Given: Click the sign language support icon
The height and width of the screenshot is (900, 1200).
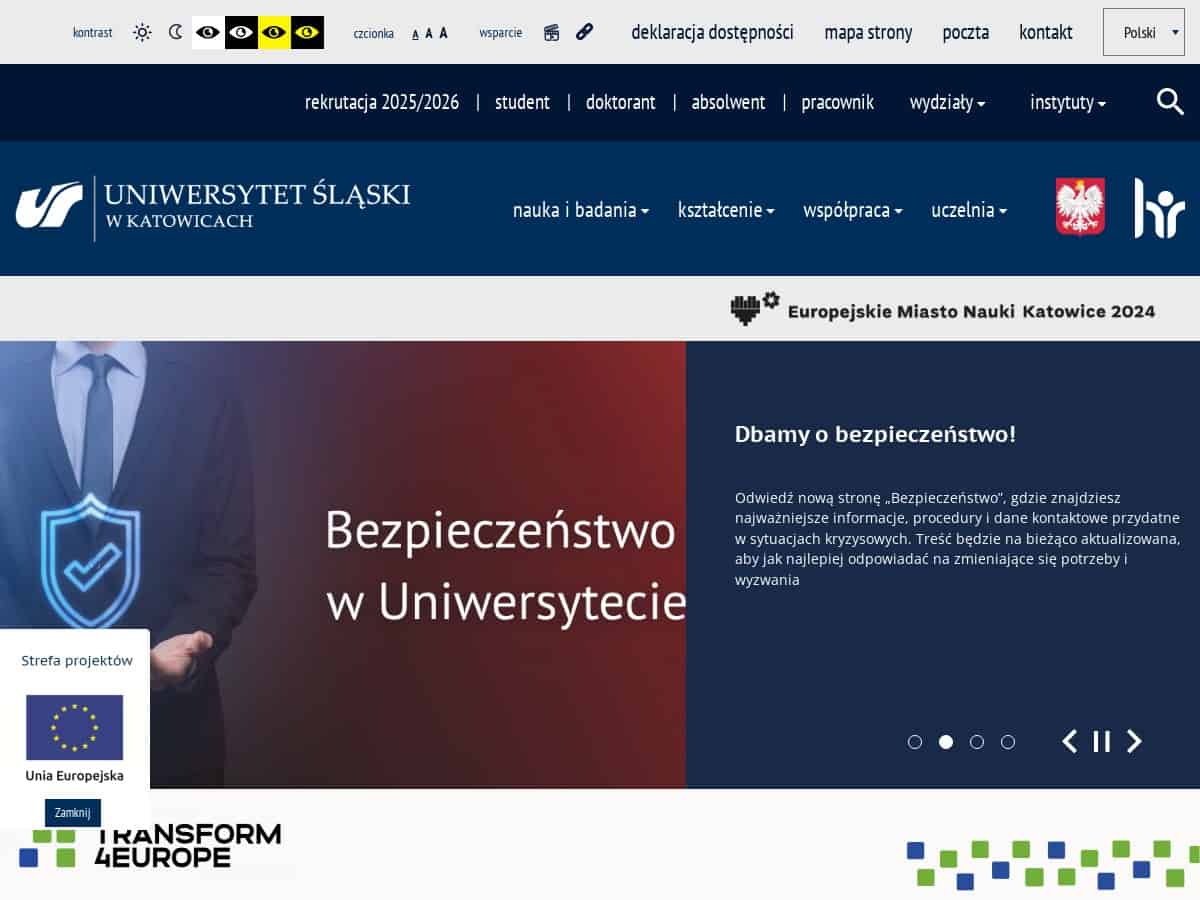Looking at the screenshot, I should tap(551, 32).
